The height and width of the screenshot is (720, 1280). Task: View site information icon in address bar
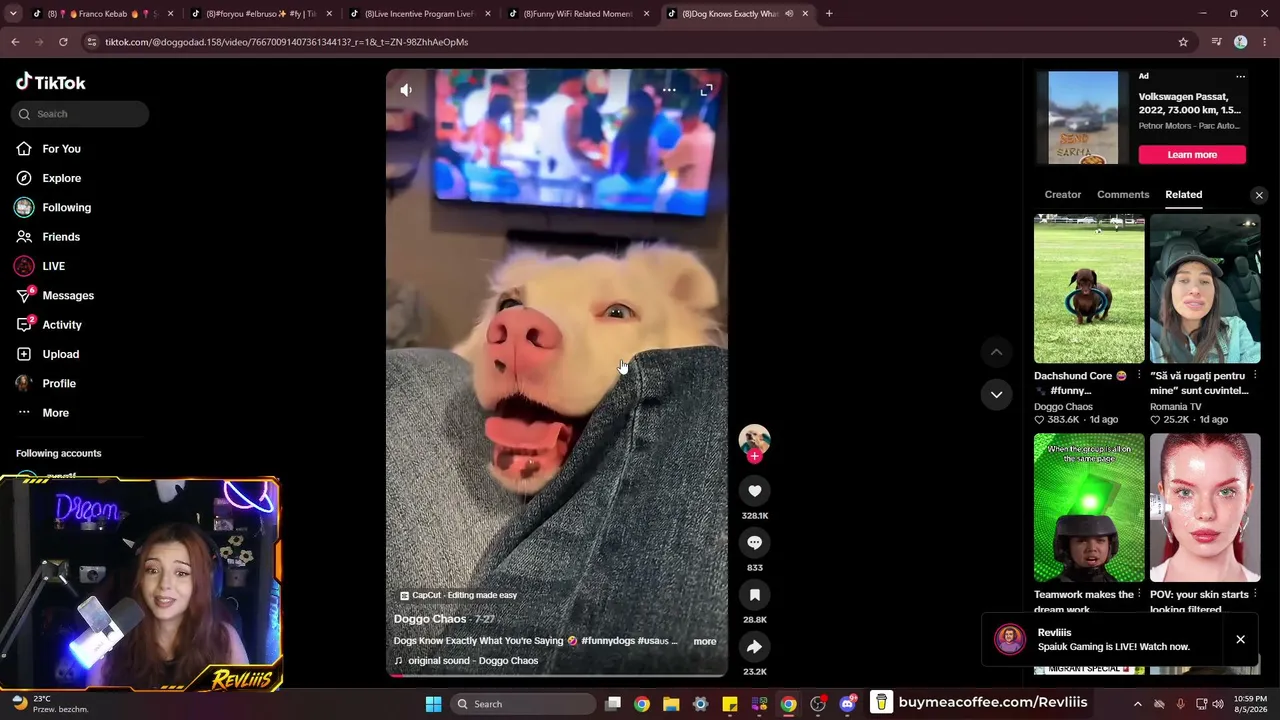click(92, 42)
